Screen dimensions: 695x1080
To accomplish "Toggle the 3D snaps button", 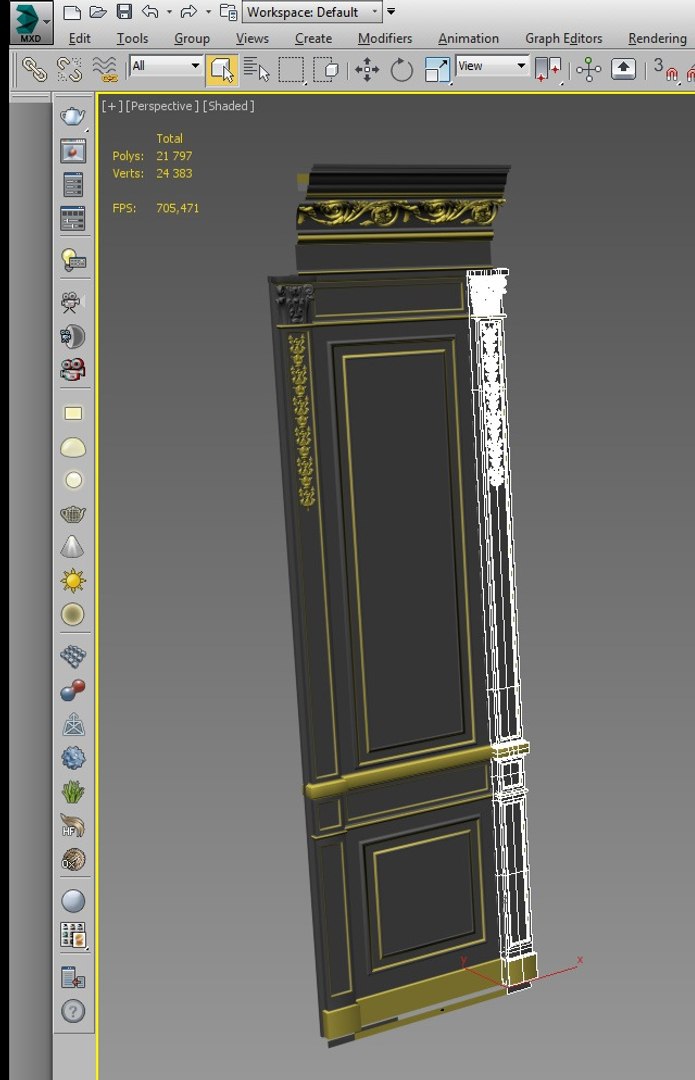I will tap(665, 70).
